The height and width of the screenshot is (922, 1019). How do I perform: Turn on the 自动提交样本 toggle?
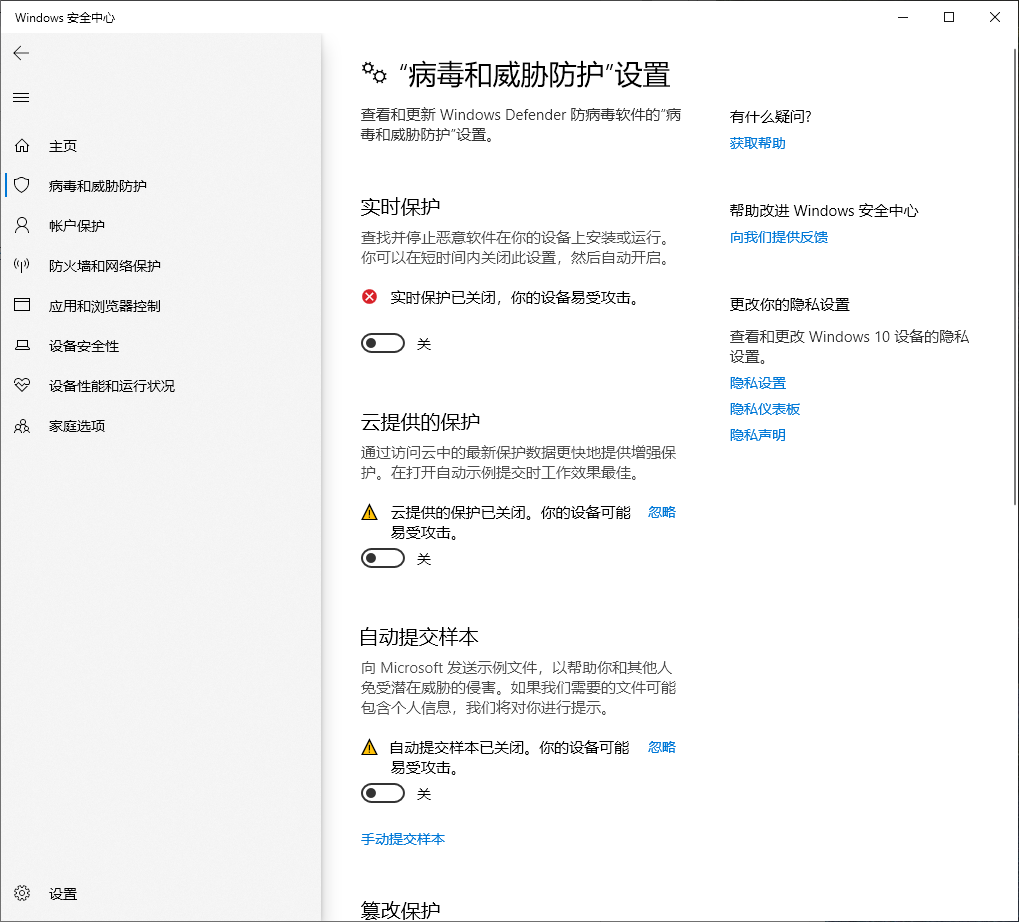click(383, 793)
